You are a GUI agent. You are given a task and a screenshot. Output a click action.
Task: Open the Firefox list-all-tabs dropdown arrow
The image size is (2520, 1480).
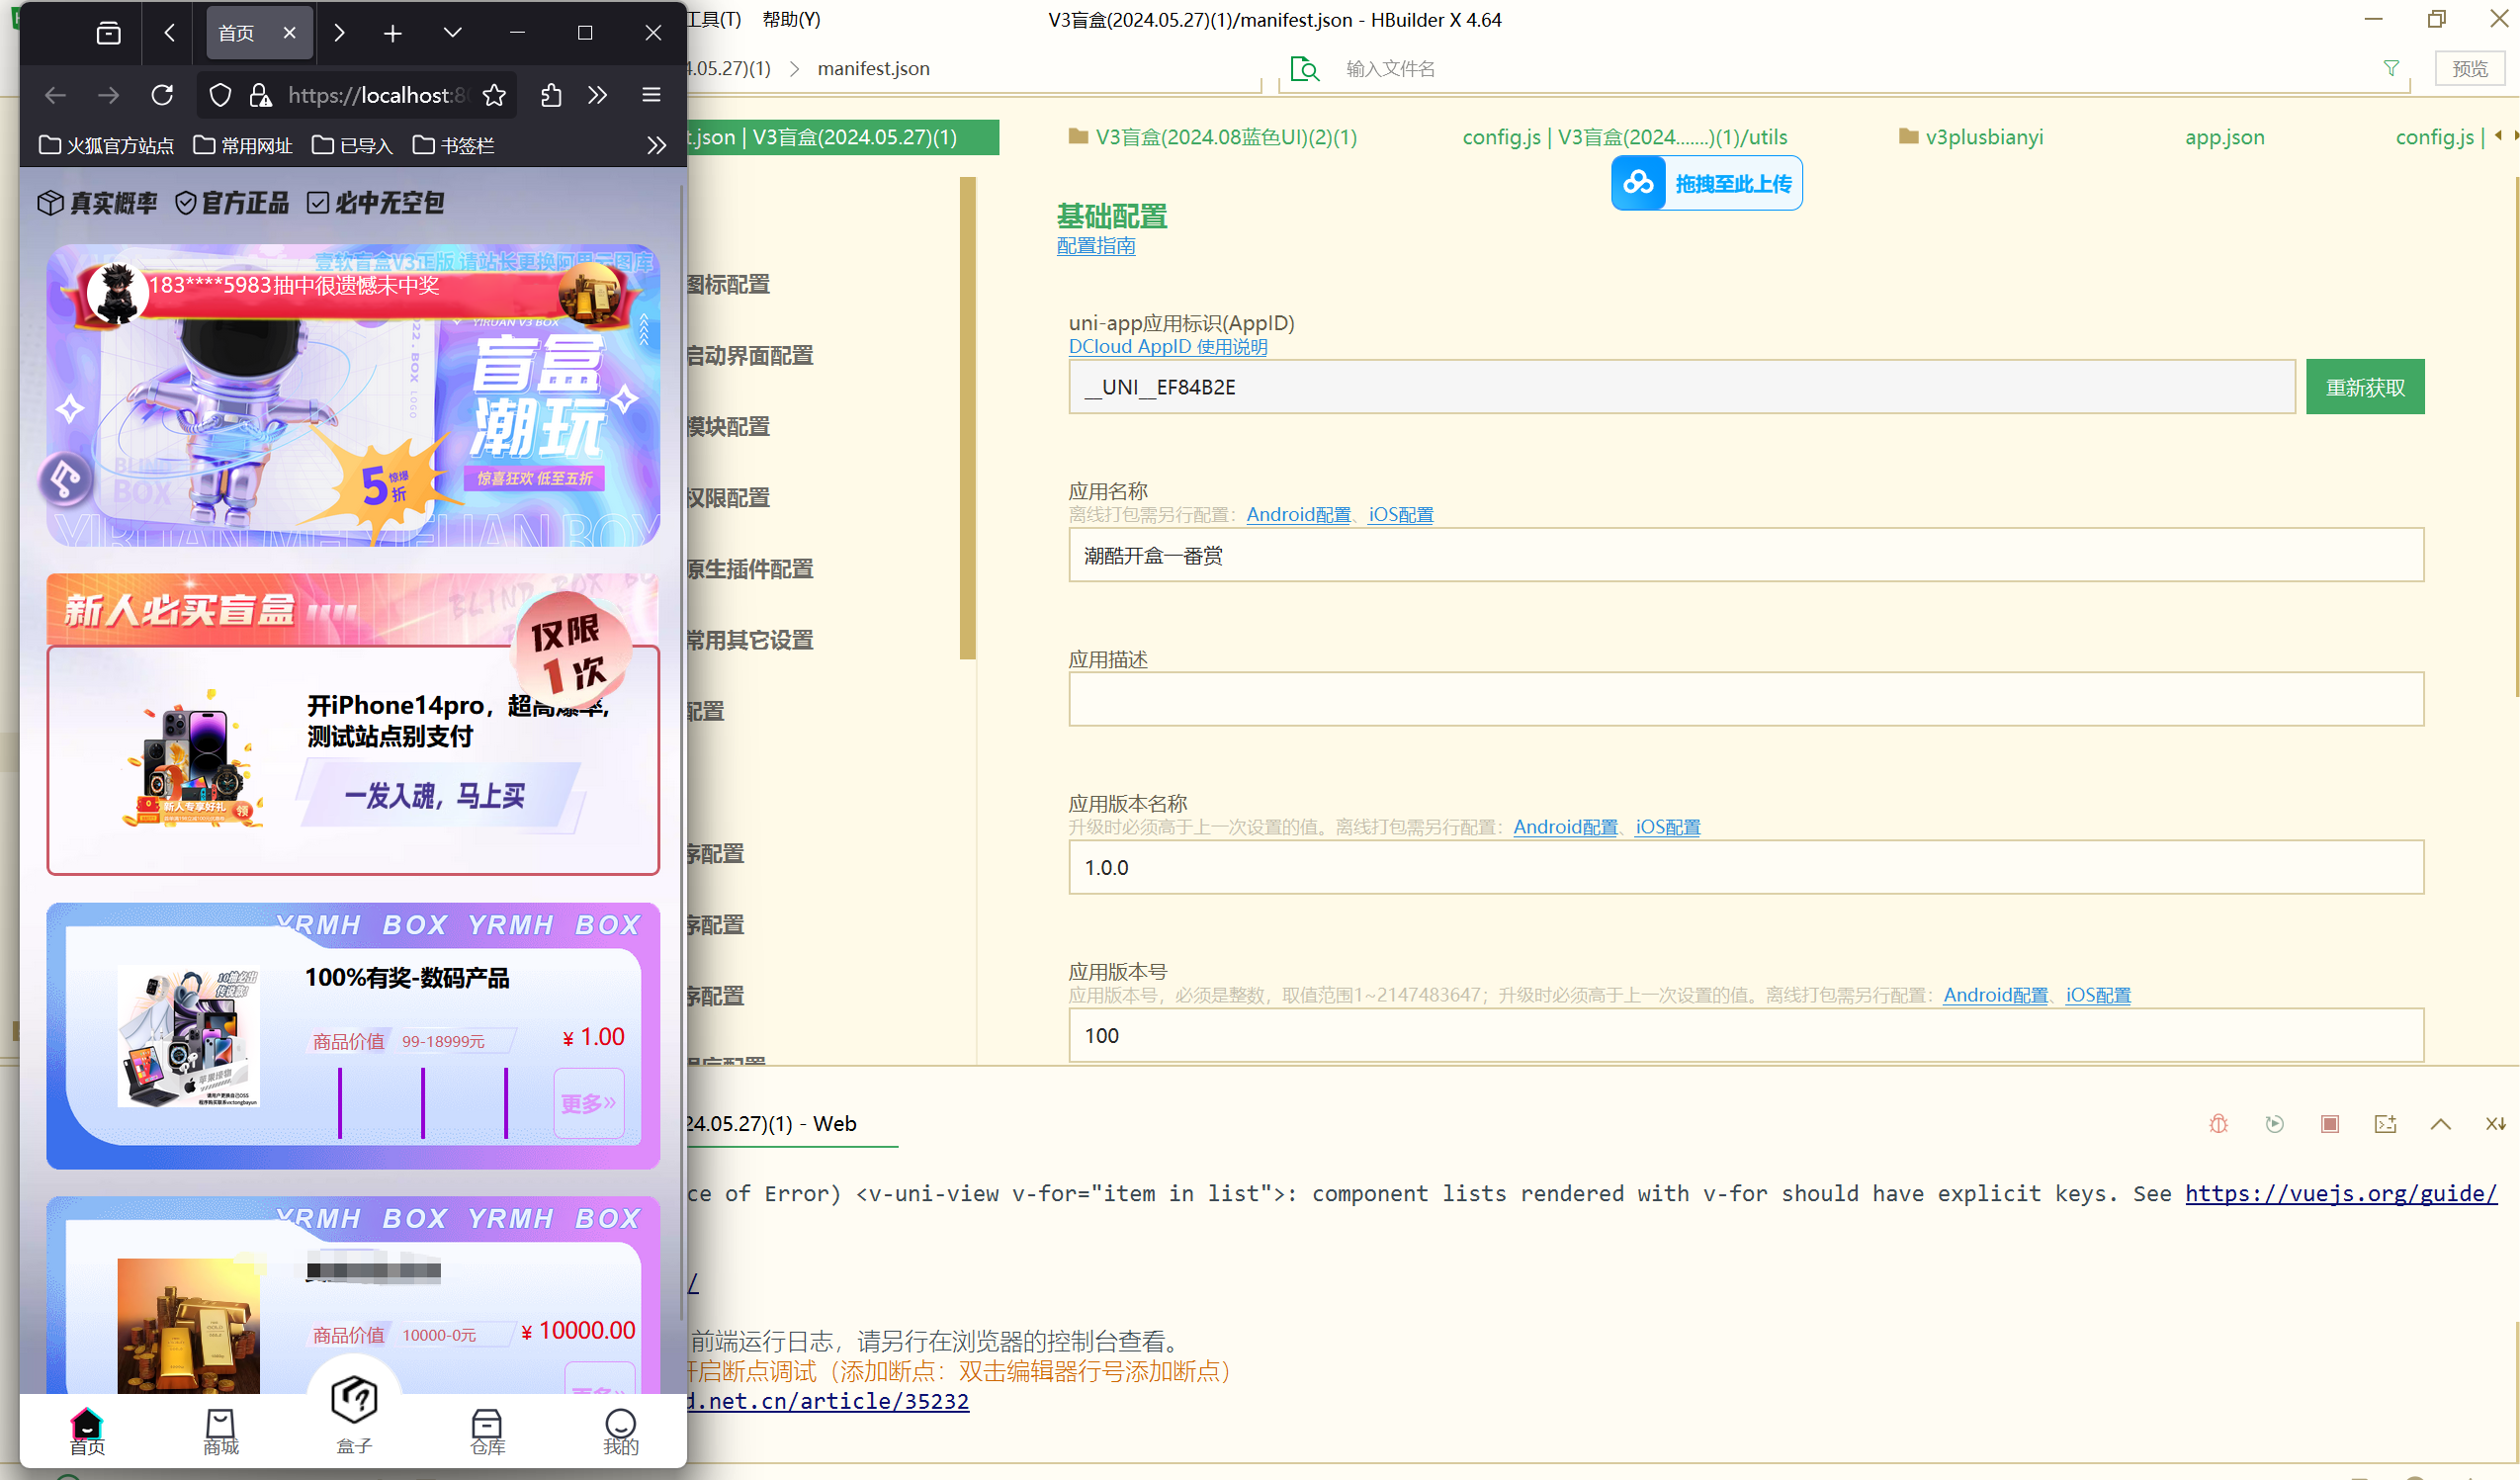coord(452,33)
